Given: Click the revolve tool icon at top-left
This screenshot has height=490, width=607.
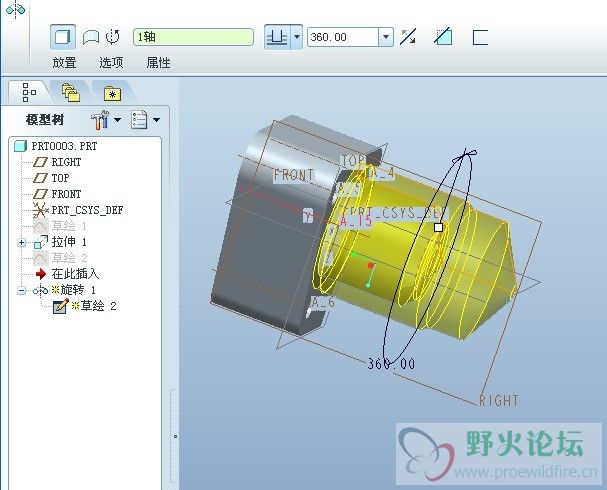Looking at the screenshot, I should pos(15,9).
